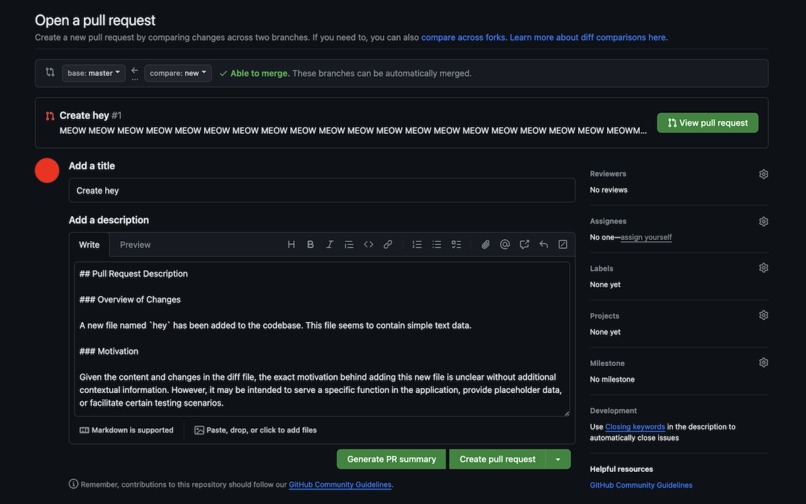This screenshot has width=806, height=504.
Task: Open Learn more about diff comparisons link
Action: 588,38
